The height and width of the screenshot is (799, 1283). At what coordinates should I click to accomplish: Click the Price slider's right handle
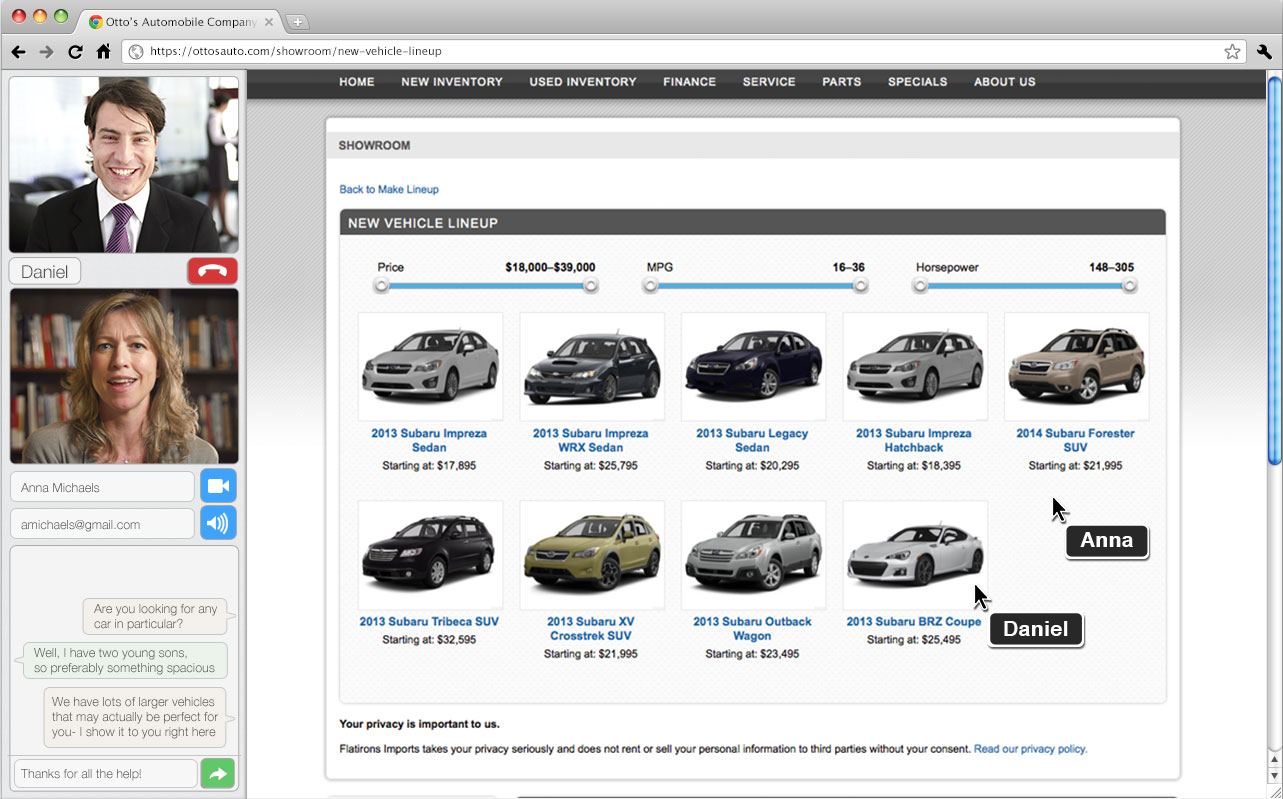(x=591, y=286)
